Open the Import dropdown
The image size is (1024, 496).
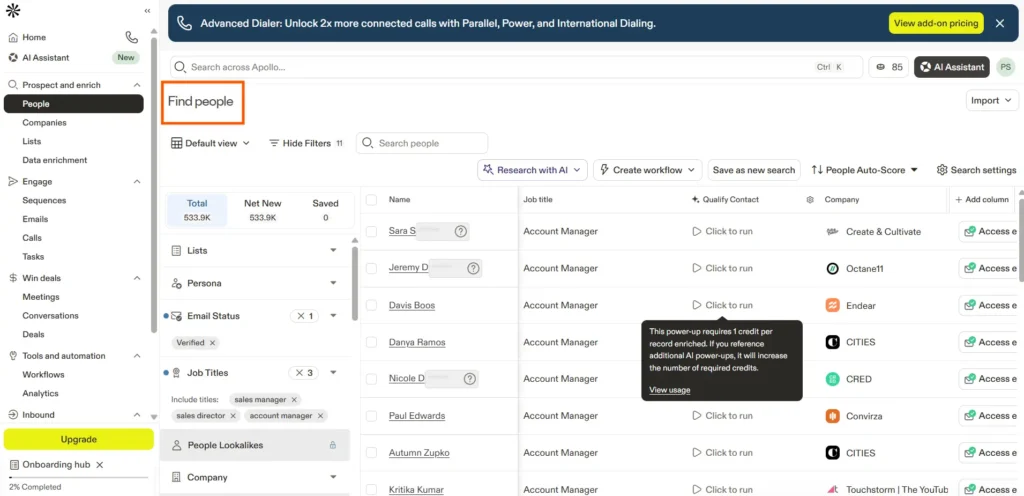992,101
